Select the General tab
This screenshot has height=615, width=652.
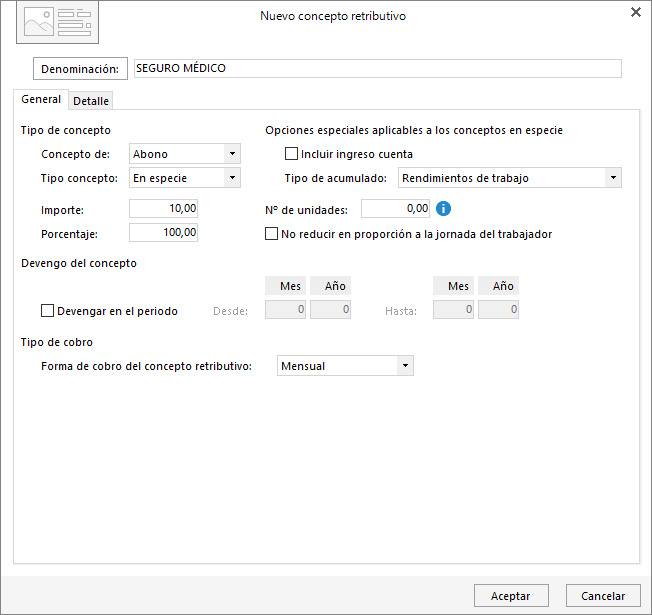41,99
